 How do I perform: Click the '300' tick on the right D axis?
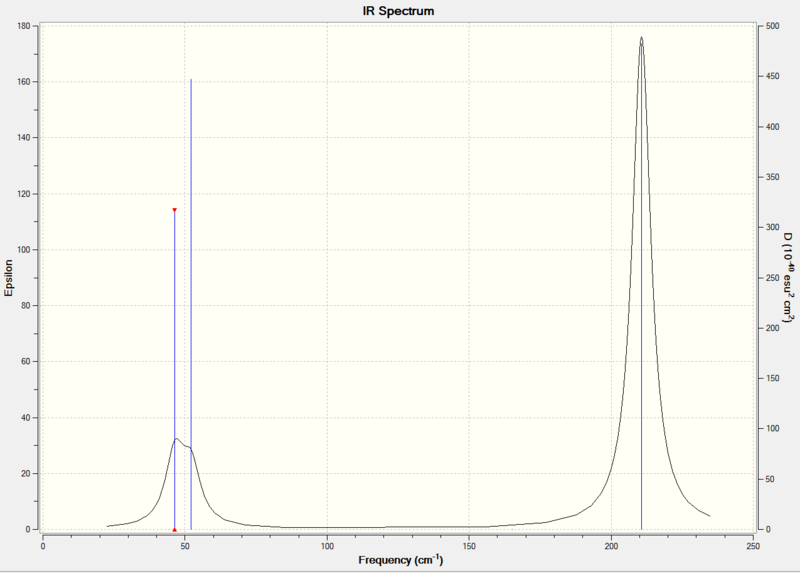[x=772, y=227]
